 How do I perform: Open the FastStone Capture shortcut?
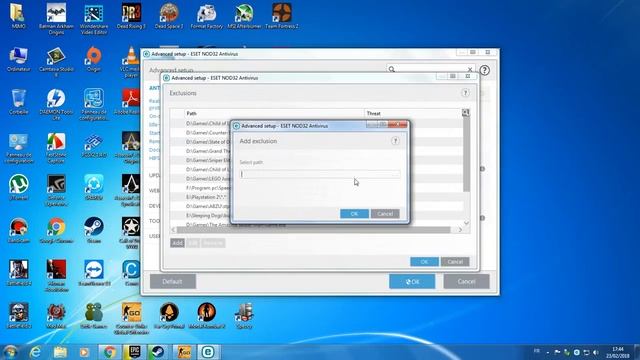pyautogui.click(x=56, y=148)
